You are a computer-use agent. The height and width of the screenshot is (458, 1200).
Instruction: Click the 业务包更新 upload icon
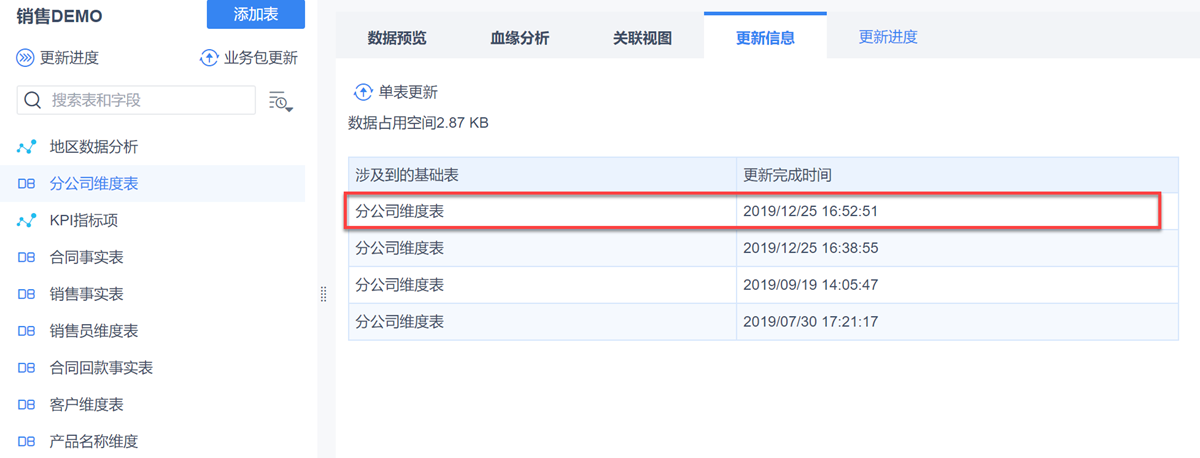[x=209, y=58]
